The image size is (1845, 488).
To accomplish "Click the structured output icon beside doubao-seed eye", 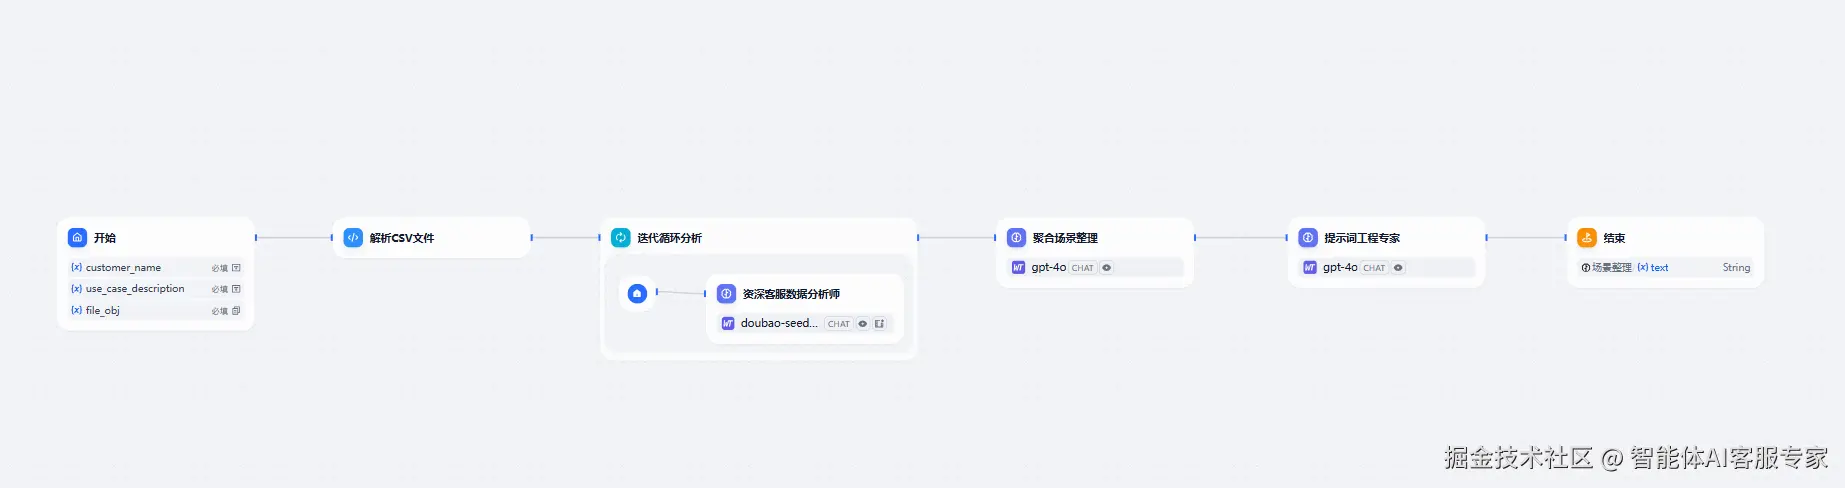I will point(879,324).
